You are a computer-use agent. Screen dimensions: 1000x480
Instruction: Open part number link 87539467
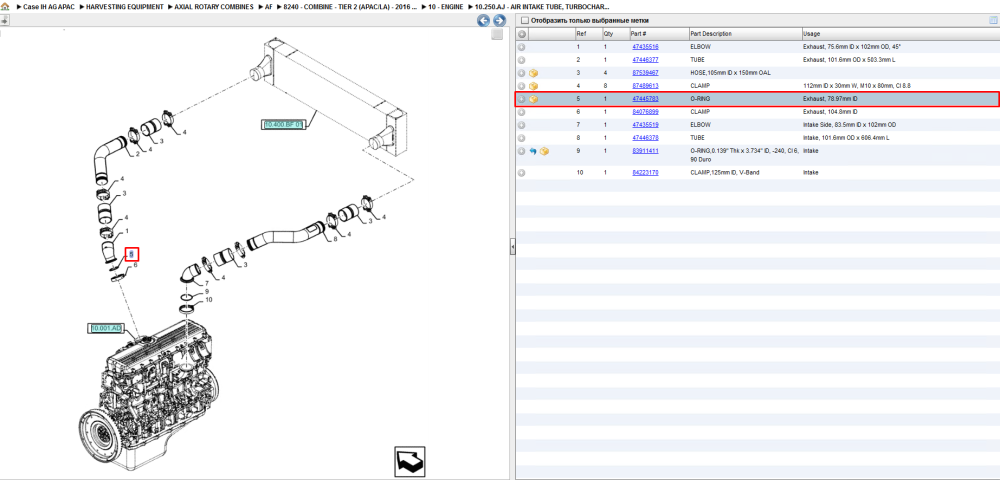[x=645, y=73]
